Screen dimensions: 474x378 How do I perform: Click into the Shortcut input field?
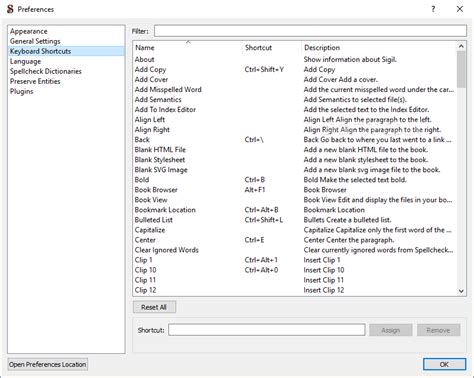267,330
